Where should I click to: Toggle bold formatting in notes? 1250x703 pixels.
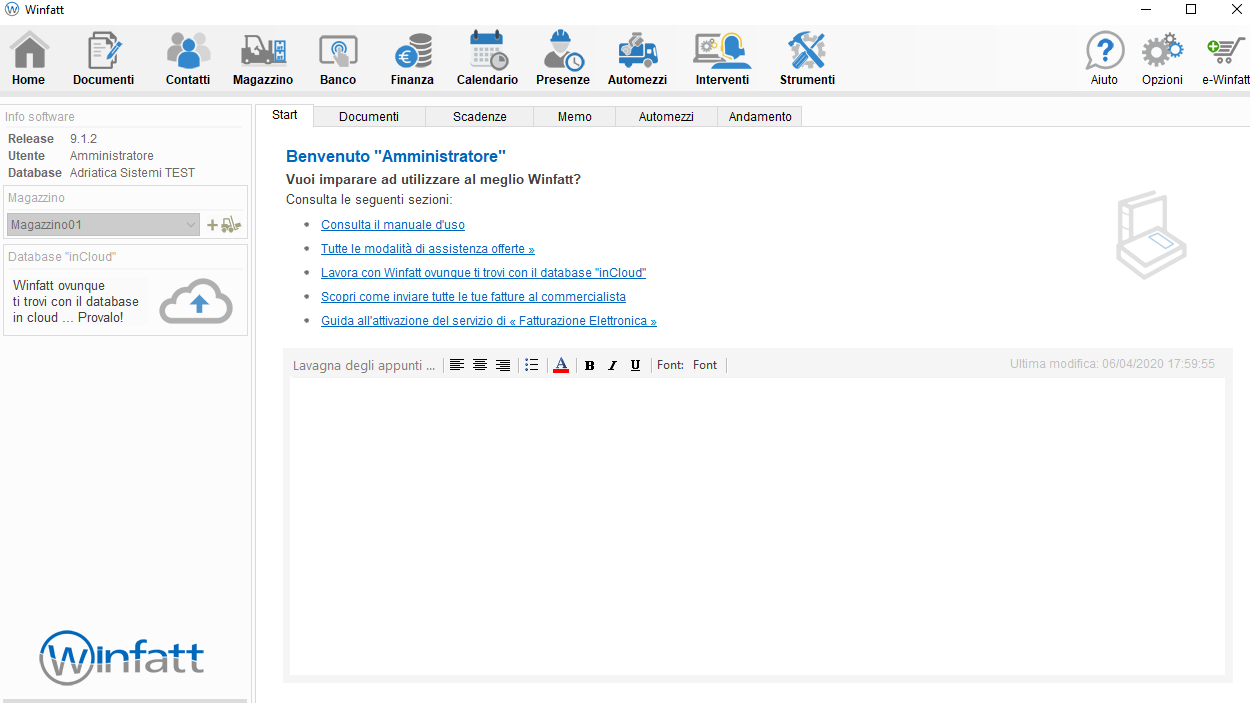click(589, 365)
